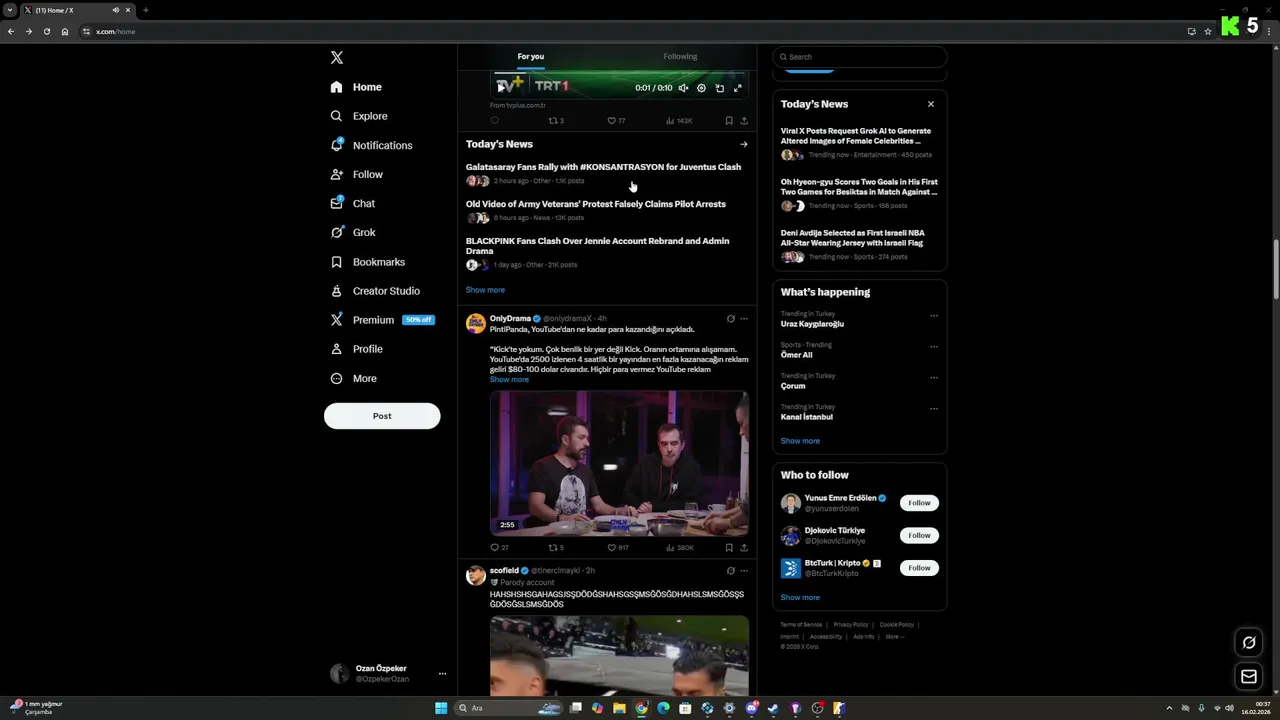Click the TRT1 video progress bar
The height and width of the screenshot is (720, 1280).
pyautogui.click(x=619, y=75)
